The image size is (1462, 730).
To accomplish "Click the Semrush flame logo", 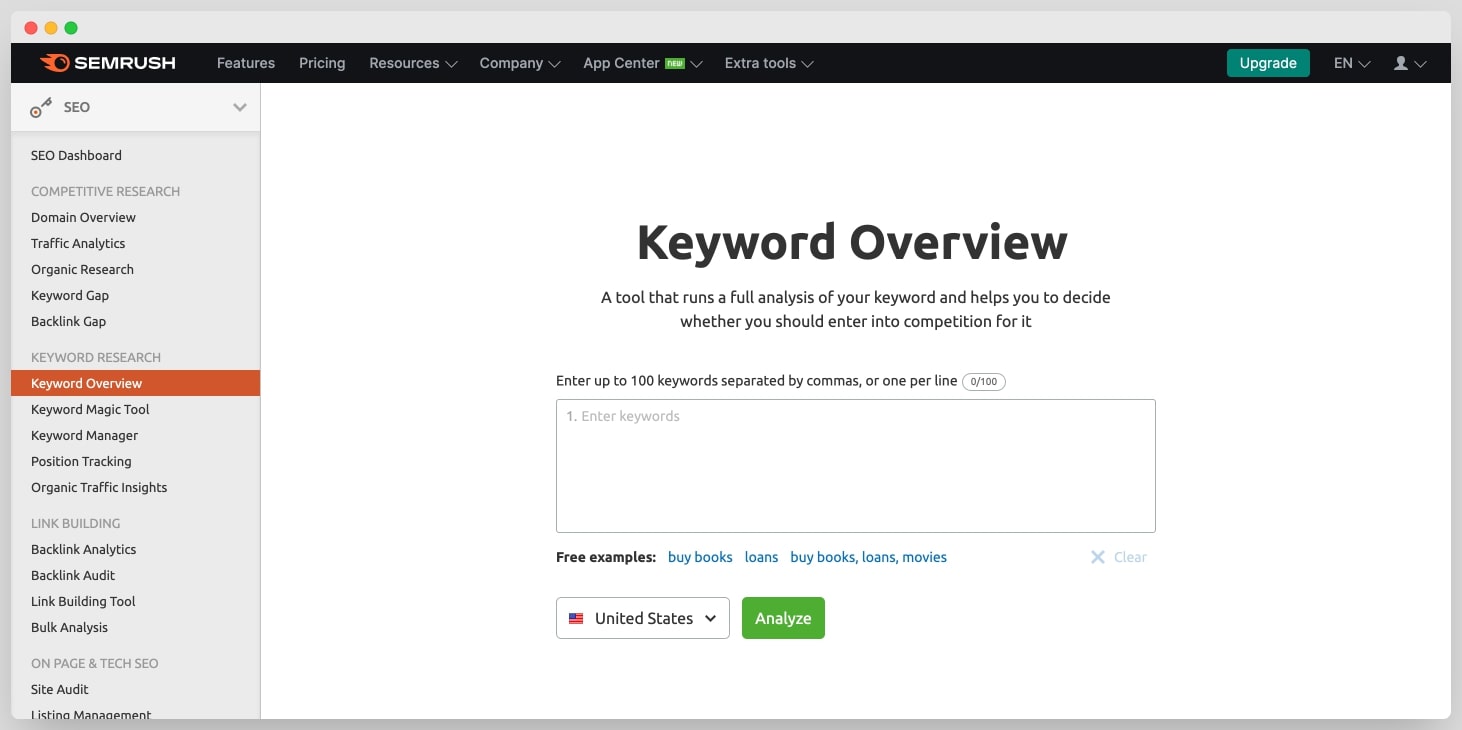I will (54, 63).
